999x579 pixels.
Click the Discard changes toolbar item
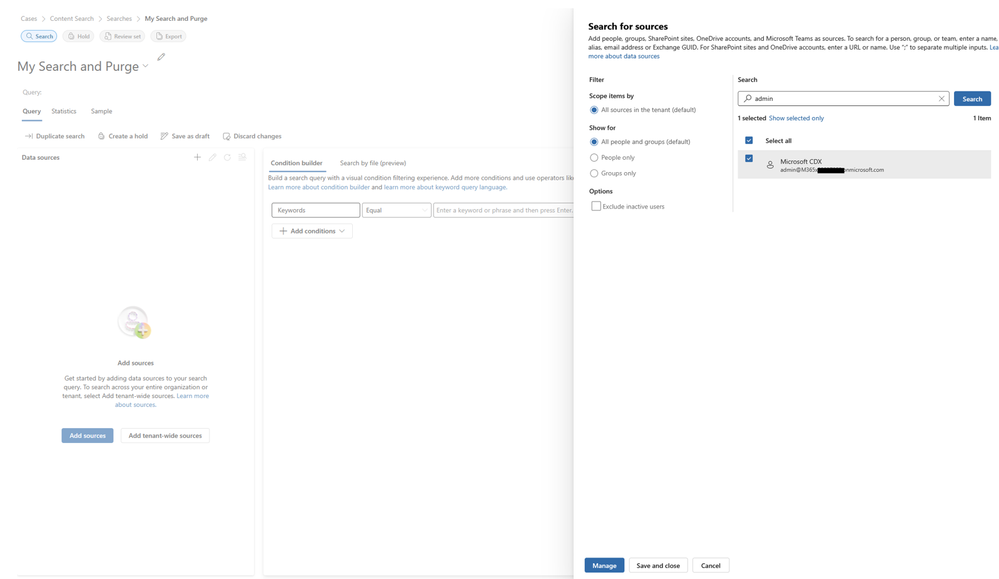[x=252, y=136]
